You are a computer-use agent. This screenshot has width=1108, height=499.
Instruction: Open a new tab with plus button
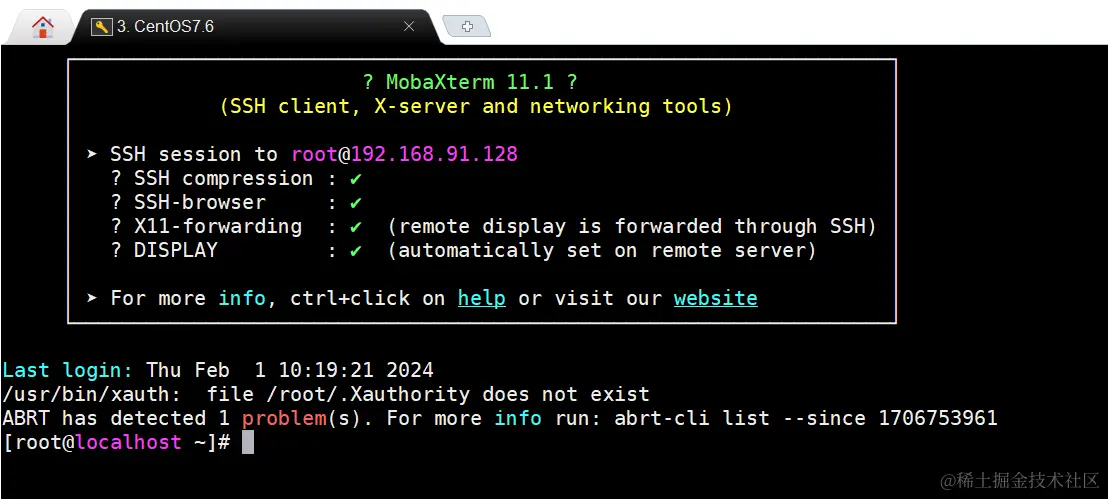click(467, 27)
